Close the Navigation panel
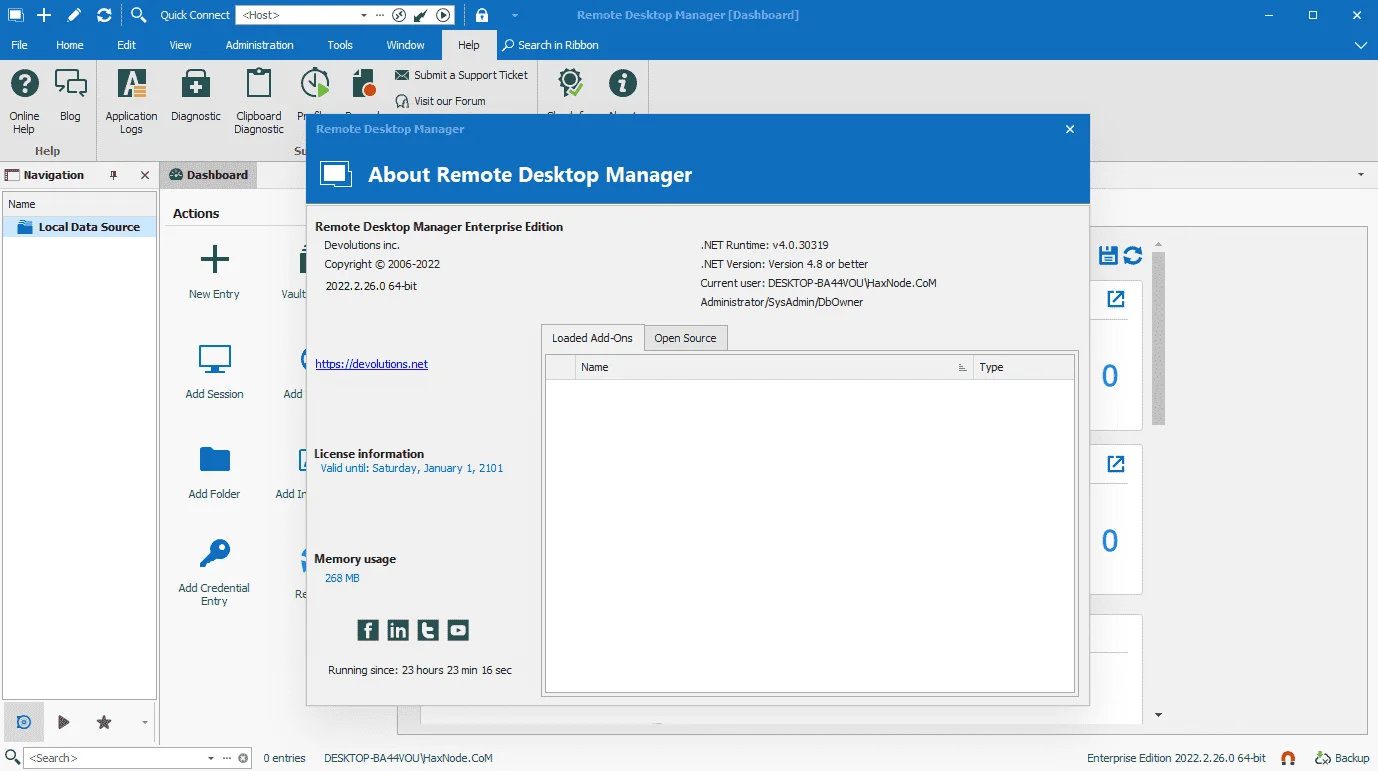The width and height of the screenshot is (1378, 771). pyautogui.click(x=144, y=175)
